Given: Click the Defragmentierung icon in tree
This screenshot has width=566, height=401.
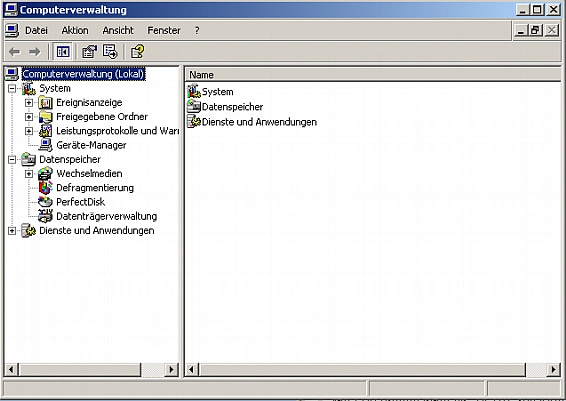Looking at the screenshot, I should (x=45, y=188).
